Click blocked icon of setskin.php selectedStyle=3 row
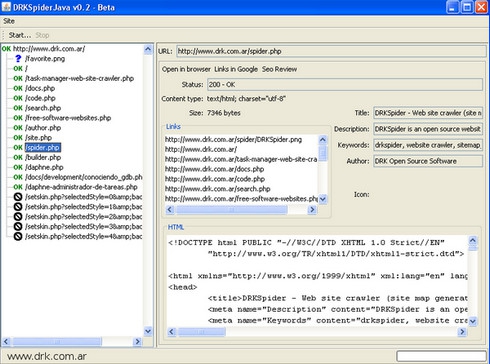Image resolution: width=490 pixels, height=364 pixels. tap(18, 227)
